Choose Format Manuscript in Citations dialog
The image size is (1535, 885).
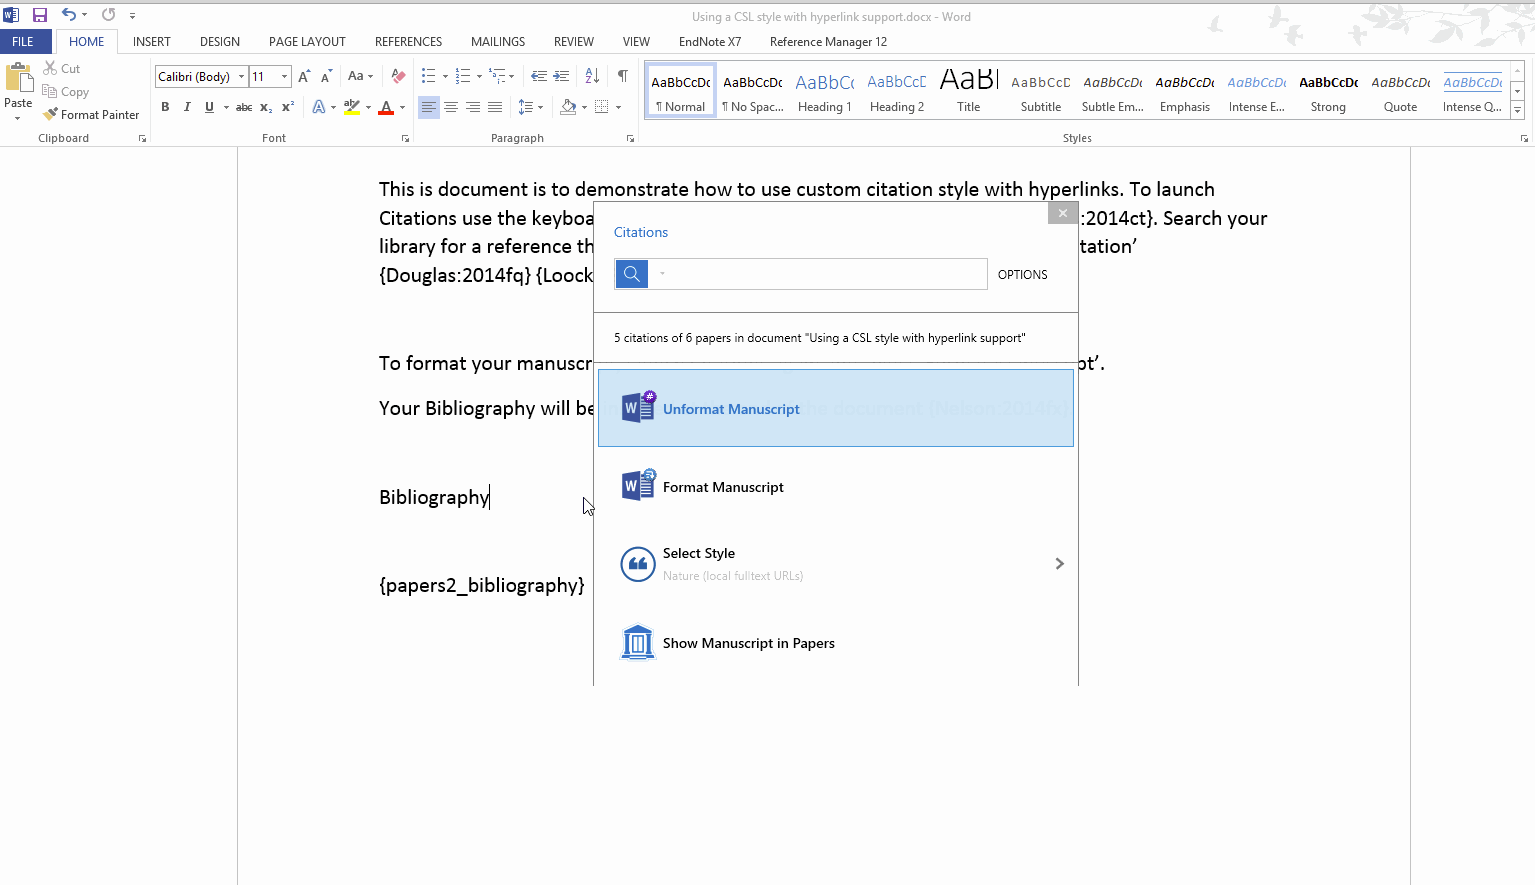pyautogui.click(x=723, y=487)
